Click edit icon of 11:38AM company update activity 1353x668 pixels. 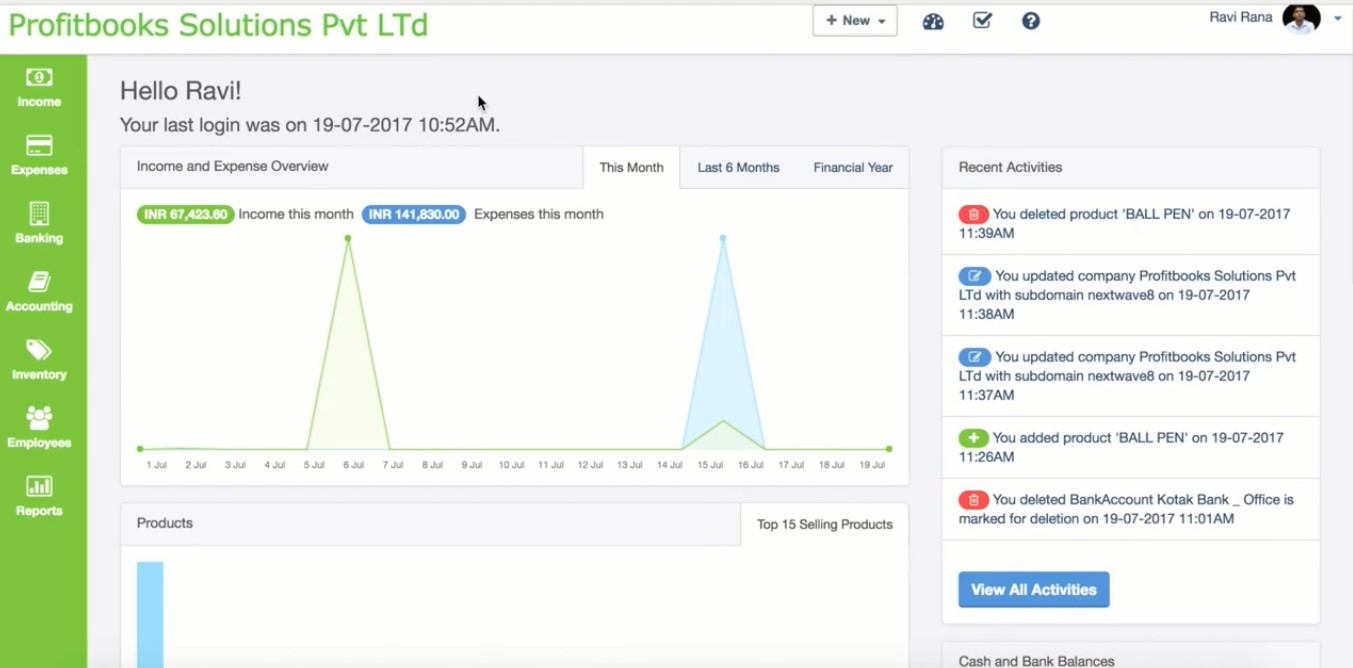click(x=974, y=276)
